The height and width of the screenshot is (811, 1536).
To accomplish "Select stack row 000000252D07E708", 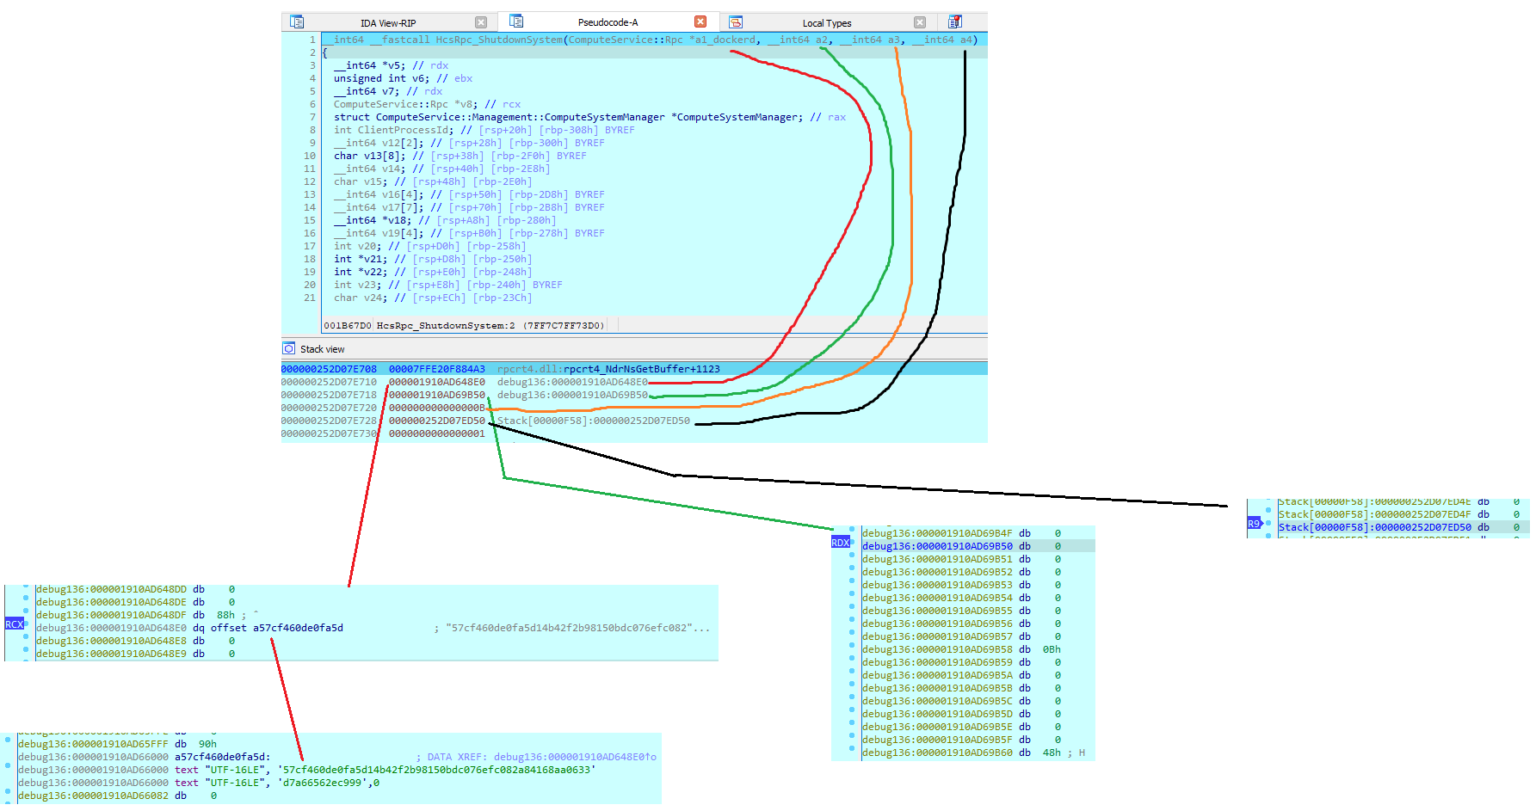I will click(x=329, y=368).
